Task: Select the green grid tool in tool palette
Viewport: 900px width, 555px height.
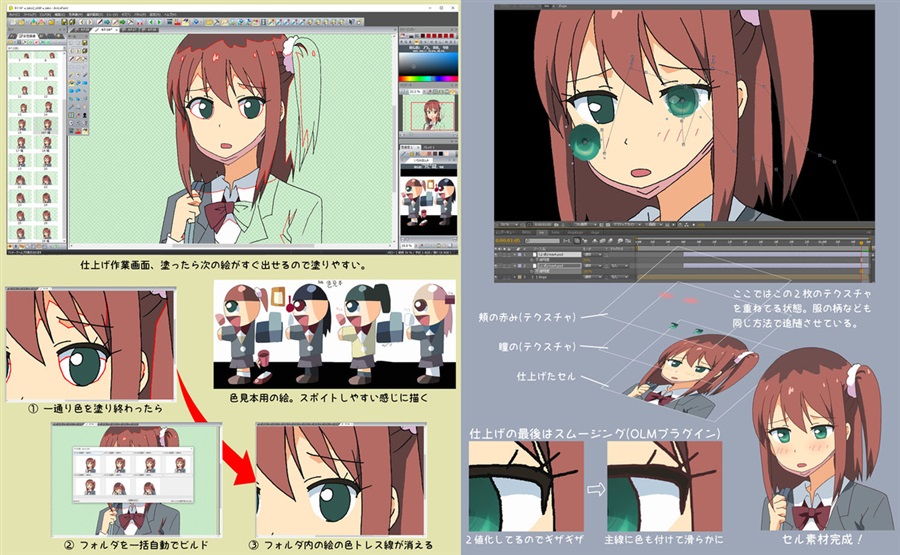Action: click(x=71, y=115)
